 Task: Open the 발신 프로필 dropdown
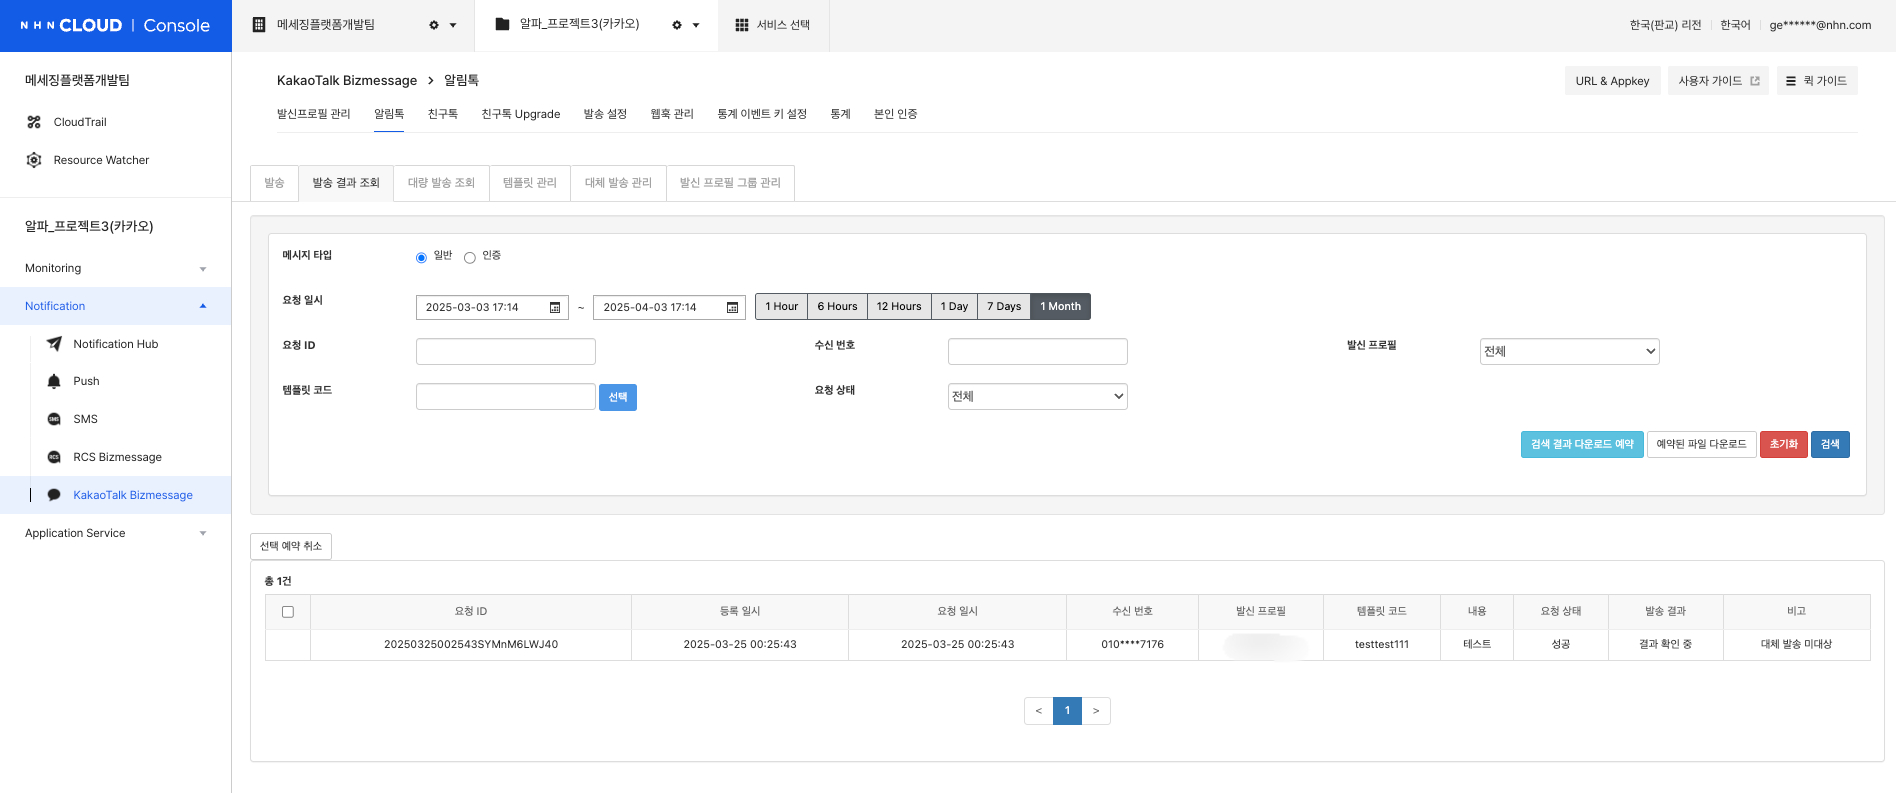pyautogui.click(x=1569, y=351)
